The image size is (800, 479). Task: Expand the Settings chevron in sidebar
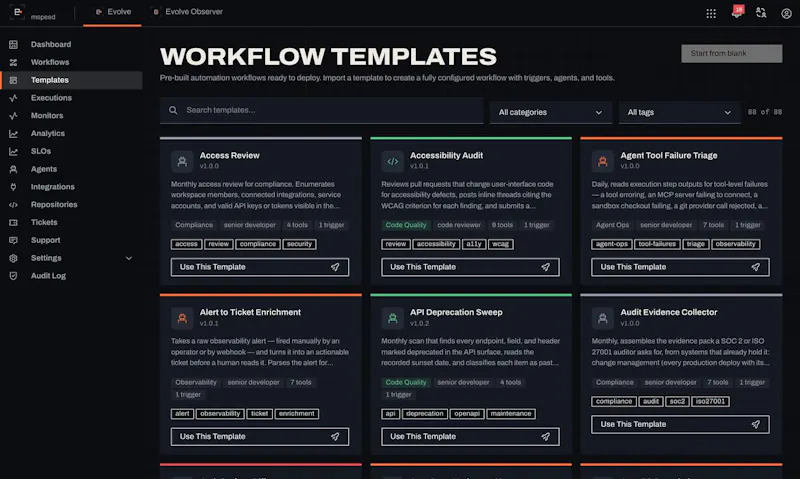(129, 258)
